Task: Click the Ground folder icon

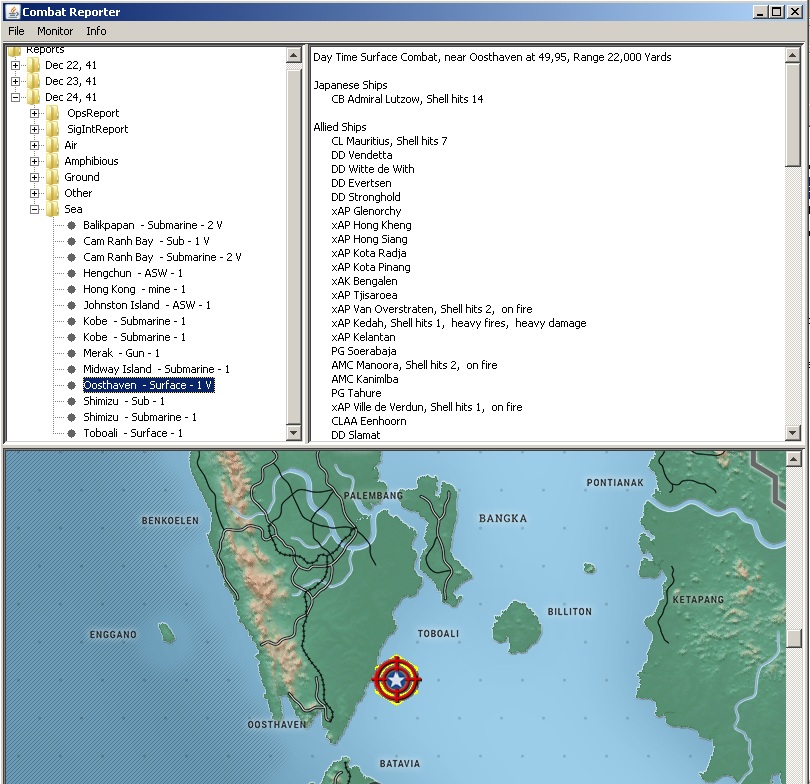Action: click(53, 177)
